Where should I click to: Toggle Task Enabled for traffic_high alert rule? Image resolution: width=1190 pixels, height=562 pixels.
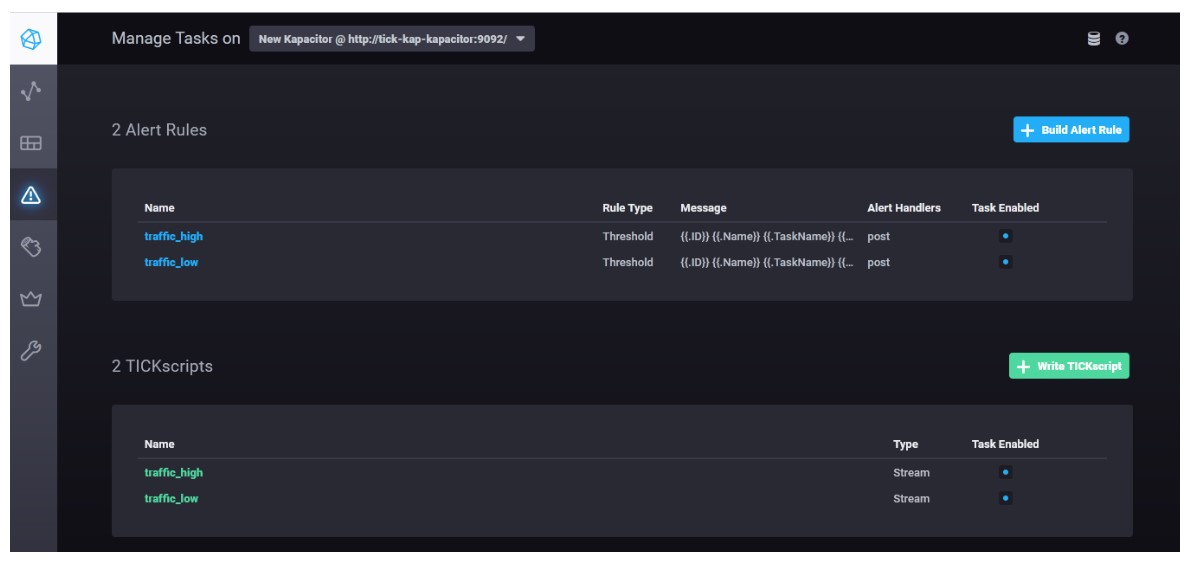pyautogui.click(x=1006, y=236)
